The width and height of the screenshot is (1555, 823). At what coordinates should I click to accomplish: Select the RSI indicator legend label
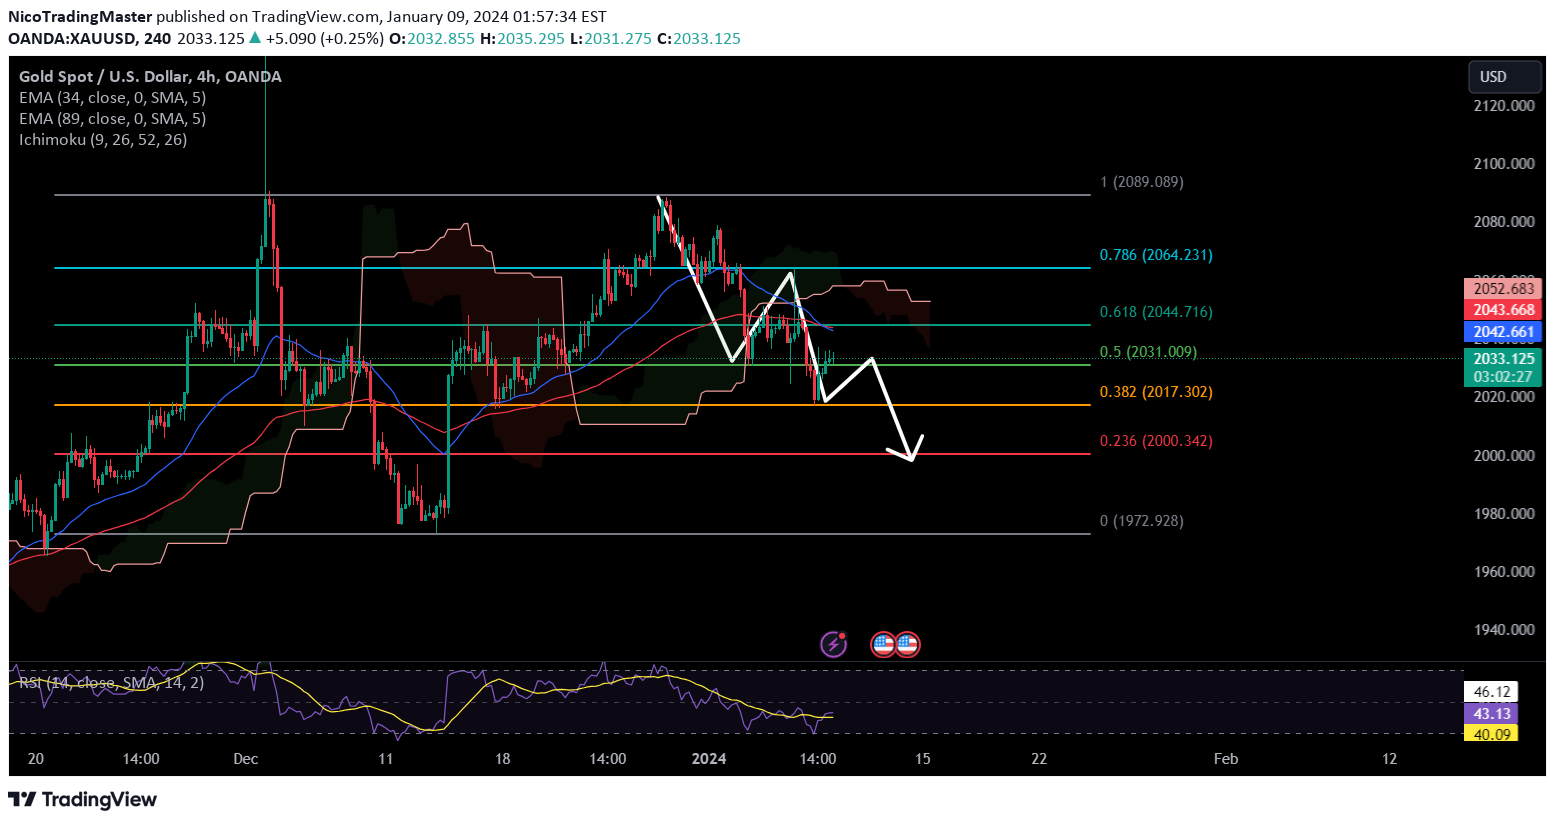111,683
